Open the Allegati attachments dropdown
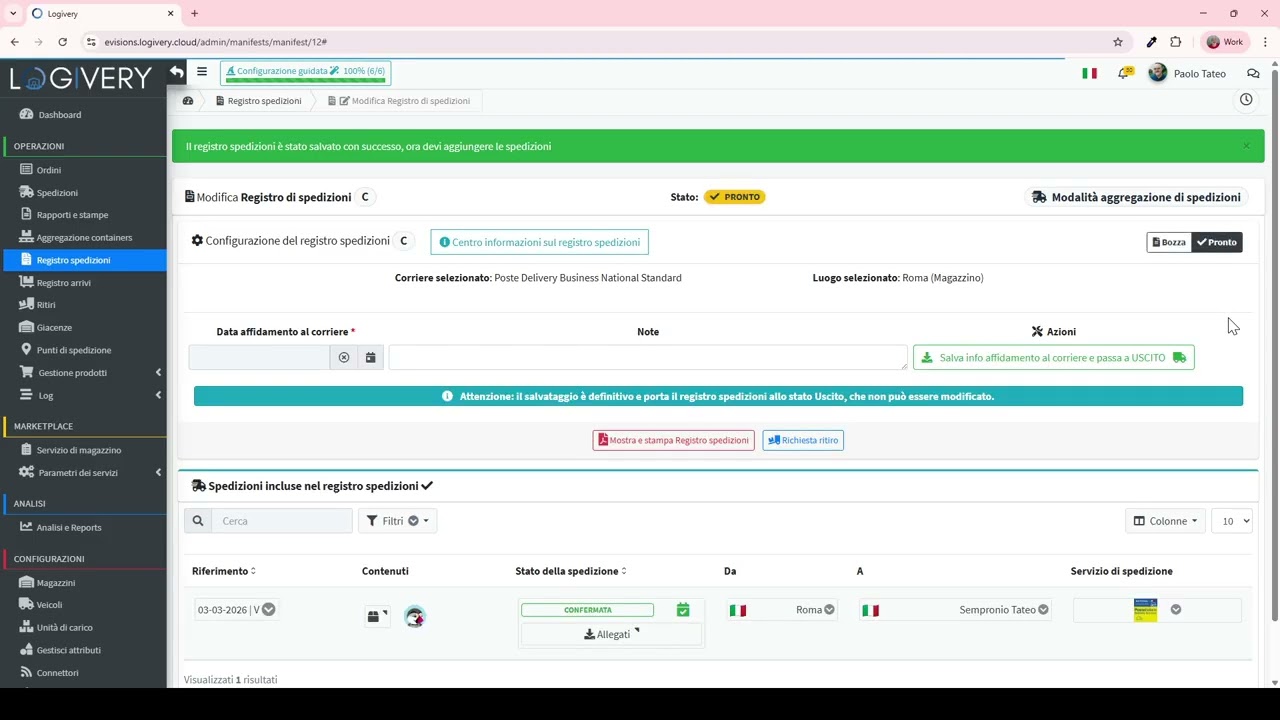 tap(611, 635)
